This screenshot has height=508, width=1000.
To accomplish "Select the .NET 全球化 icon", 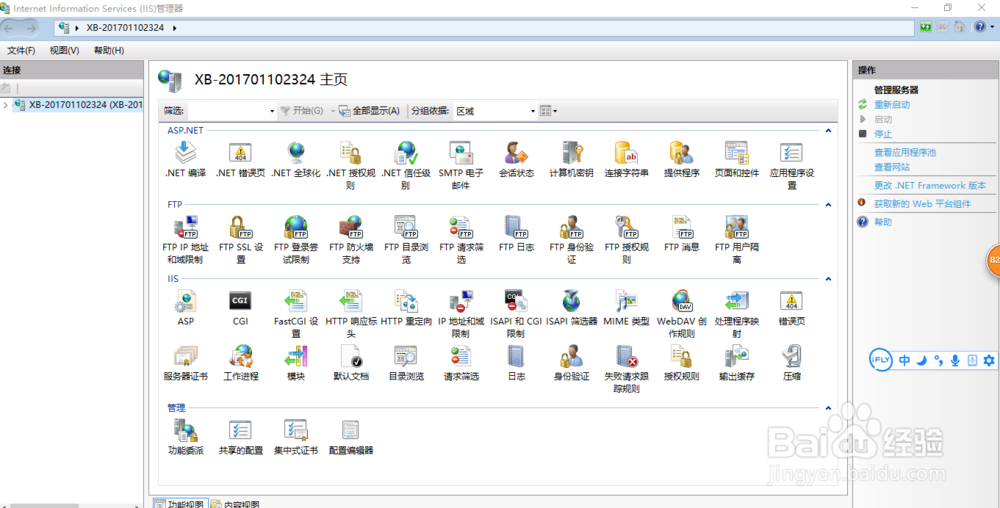I will (295, 159).
